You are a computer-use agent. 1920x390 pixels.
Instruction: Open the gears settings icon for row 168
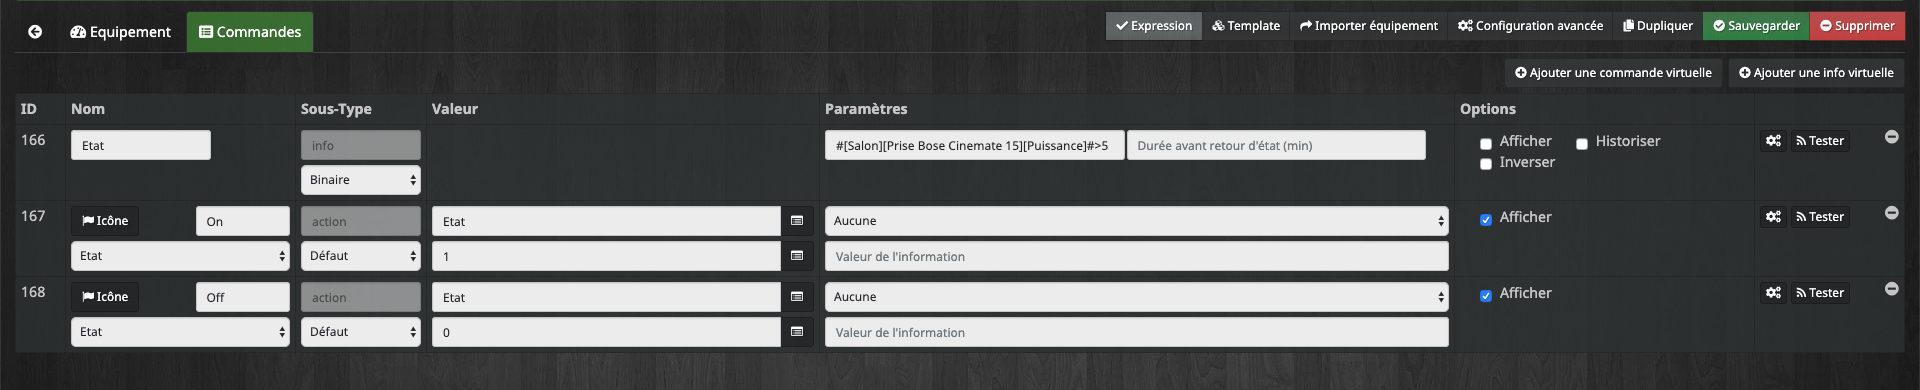coord(1773,293)
